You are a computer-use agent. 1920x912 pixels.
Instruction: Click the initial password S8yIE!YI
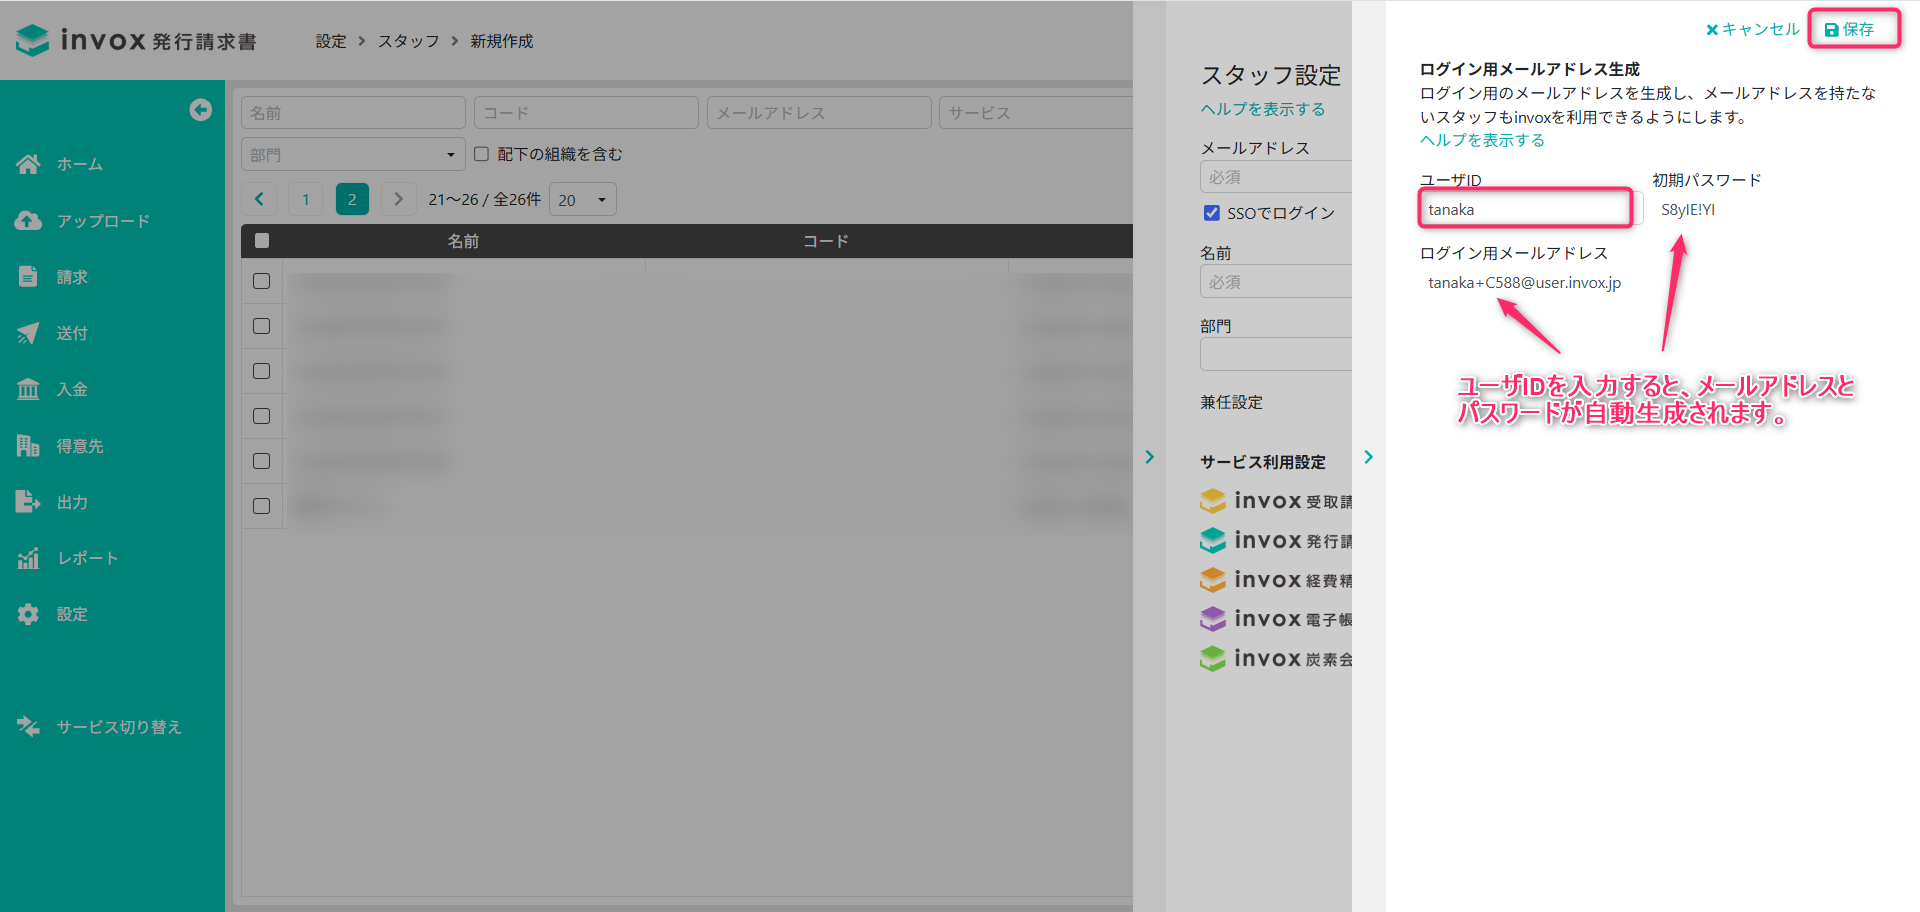1688,209
